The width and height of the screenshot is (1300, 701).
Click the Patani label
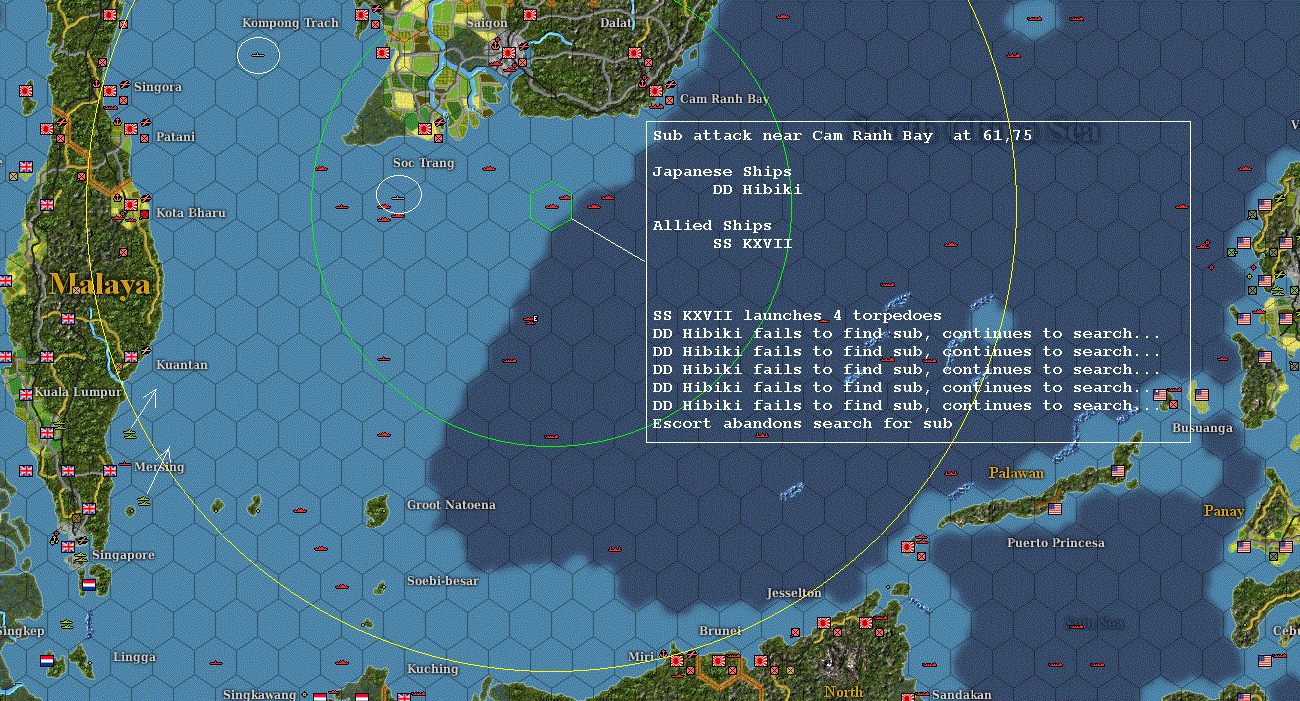pos(176,137)
